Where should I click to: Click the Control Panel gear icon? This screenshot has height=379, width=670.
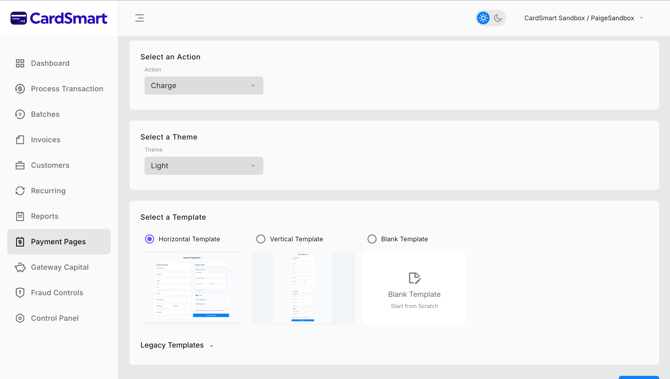(x=20, y=318)
